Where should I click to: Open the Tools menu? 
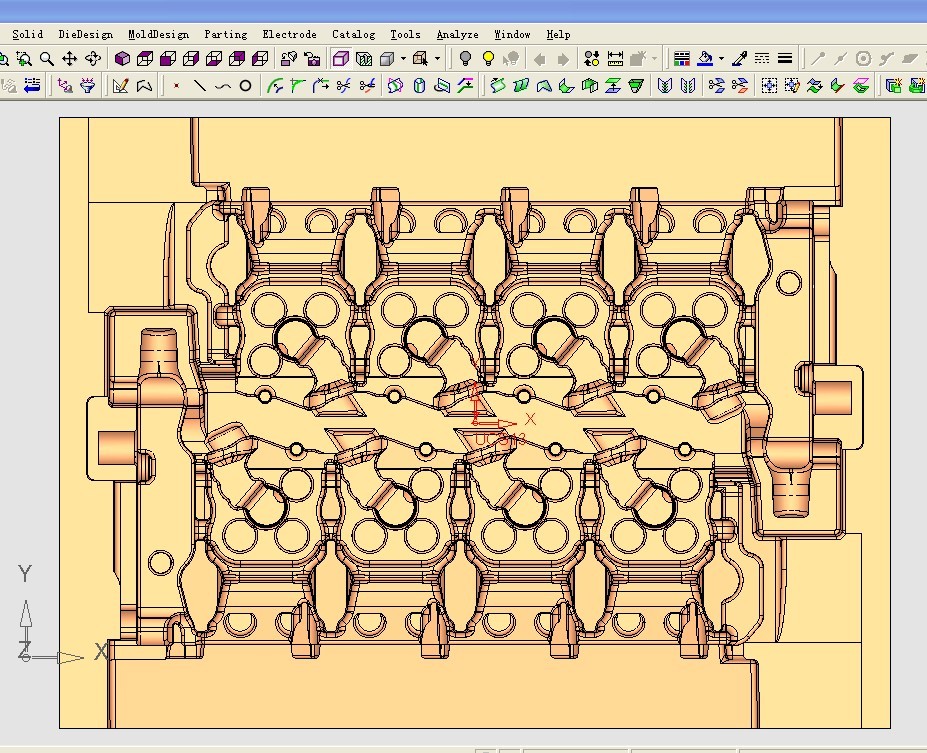pos(406,34)
